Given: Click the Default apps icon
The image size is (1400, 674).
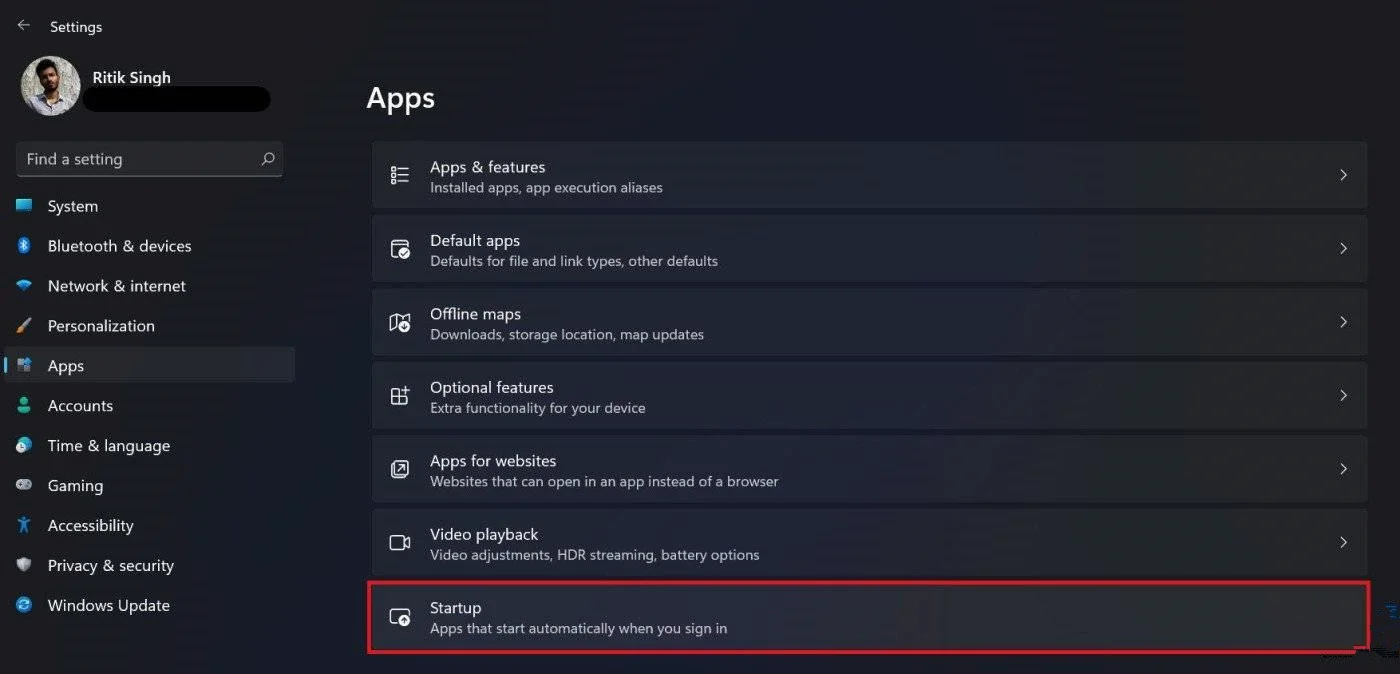Looking at the screenshot, I should click(x=400, y=249).
